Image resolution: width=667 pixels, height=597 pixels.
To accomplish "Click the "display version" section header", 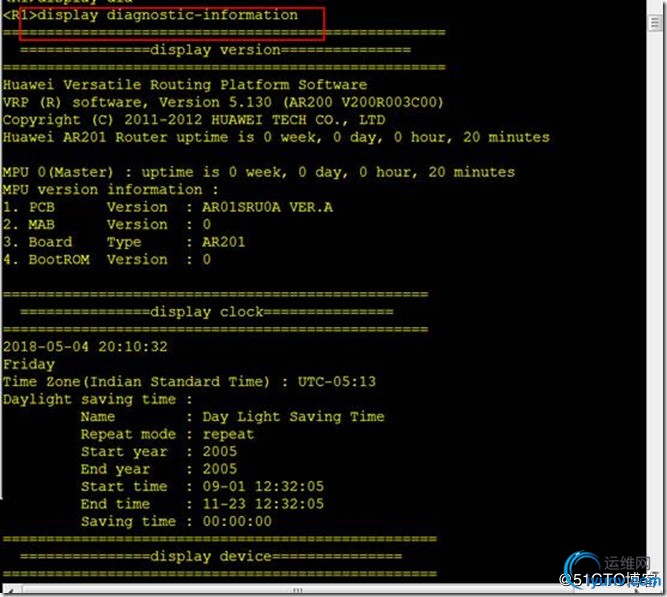I will coord(215,50).
